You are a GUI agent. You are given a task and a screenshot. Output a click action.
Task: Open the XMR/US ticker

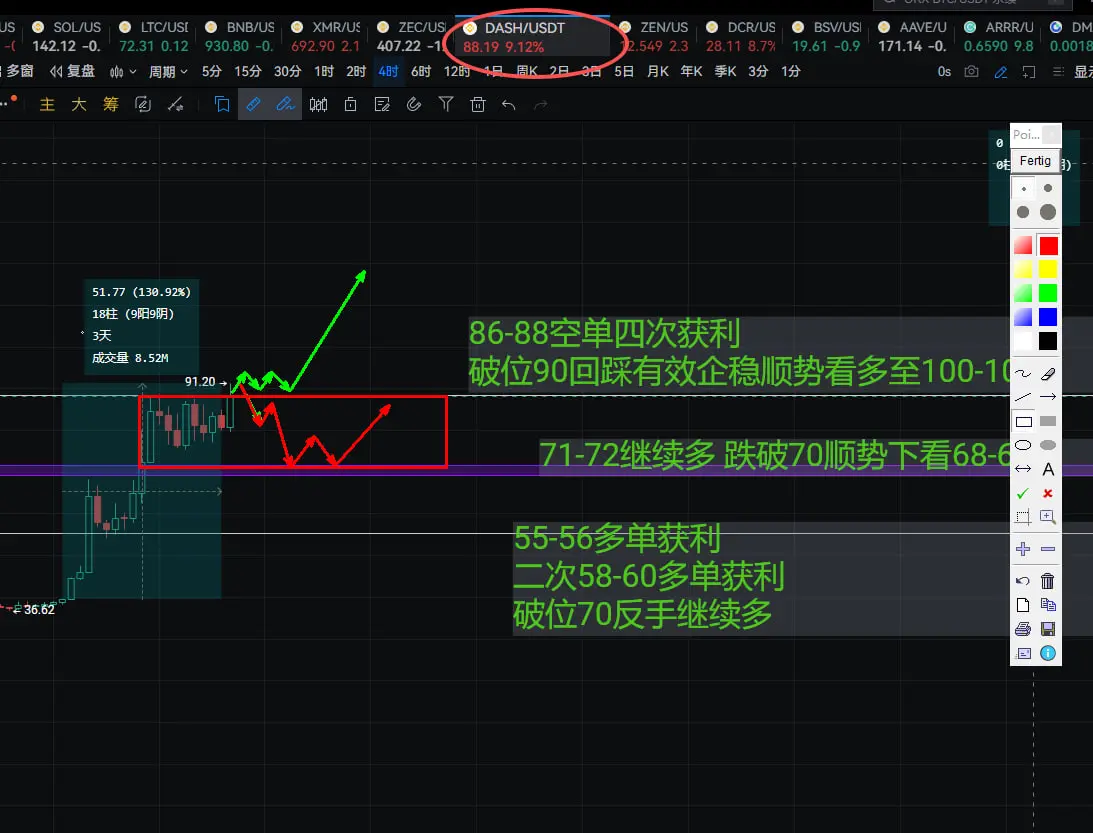[x=326, y=37]
